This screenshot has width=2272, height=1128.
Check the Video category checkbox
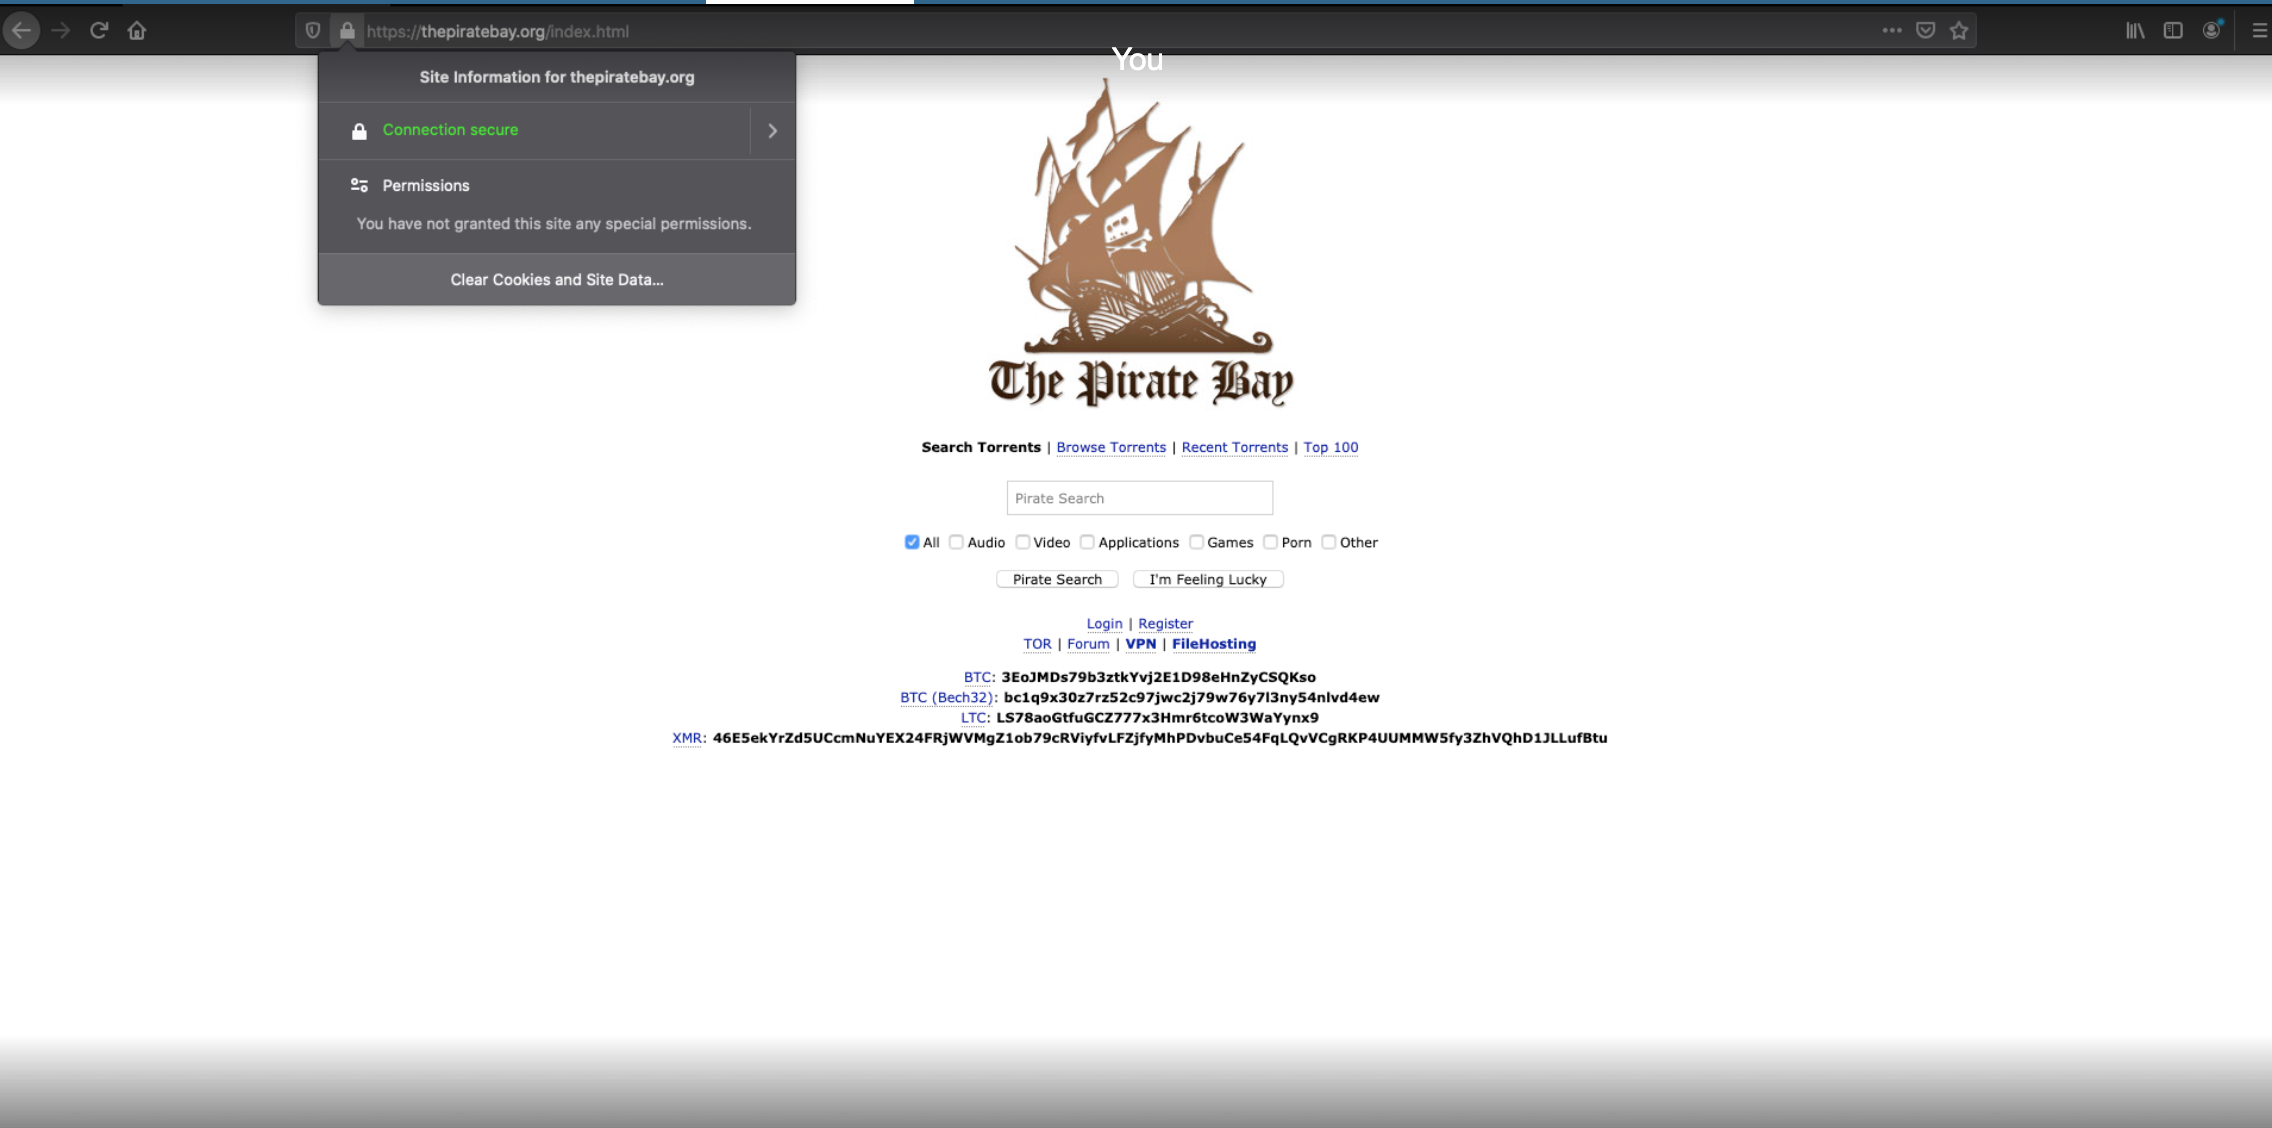[1023, 542]
